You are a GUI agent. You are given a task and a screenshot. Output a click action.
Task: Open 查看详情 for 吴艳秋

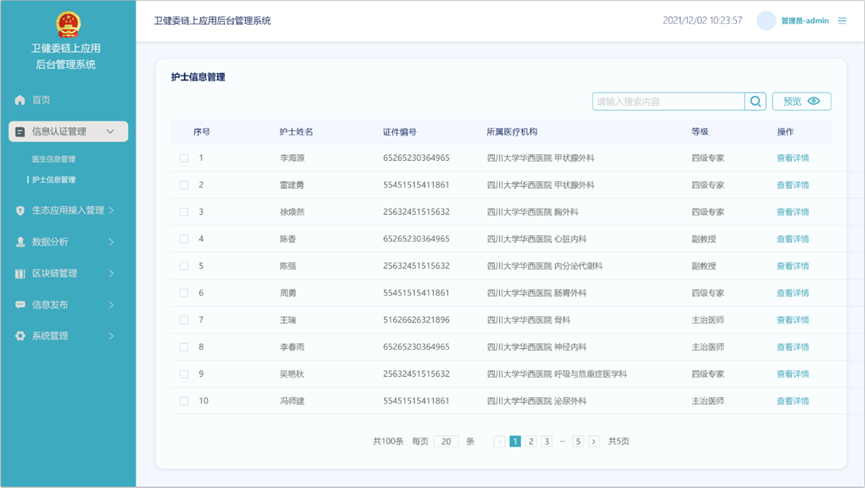(x=793, y=374)
